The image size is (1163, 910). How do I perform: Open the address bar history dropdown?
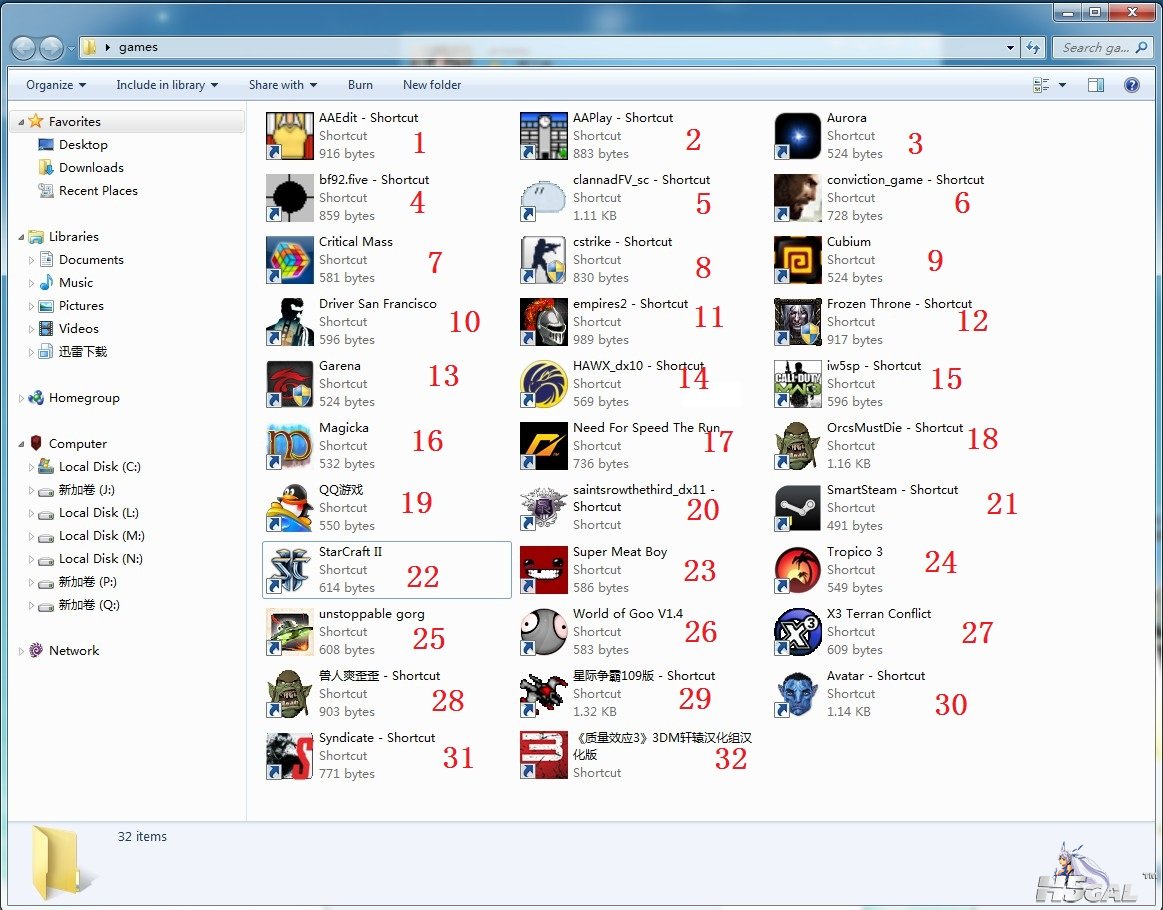1010,47
